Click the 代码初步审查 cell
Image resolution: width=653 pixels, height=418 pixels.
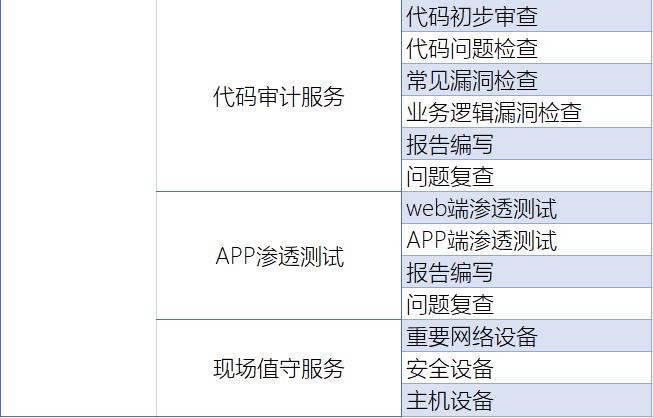[x=527, y=16]
